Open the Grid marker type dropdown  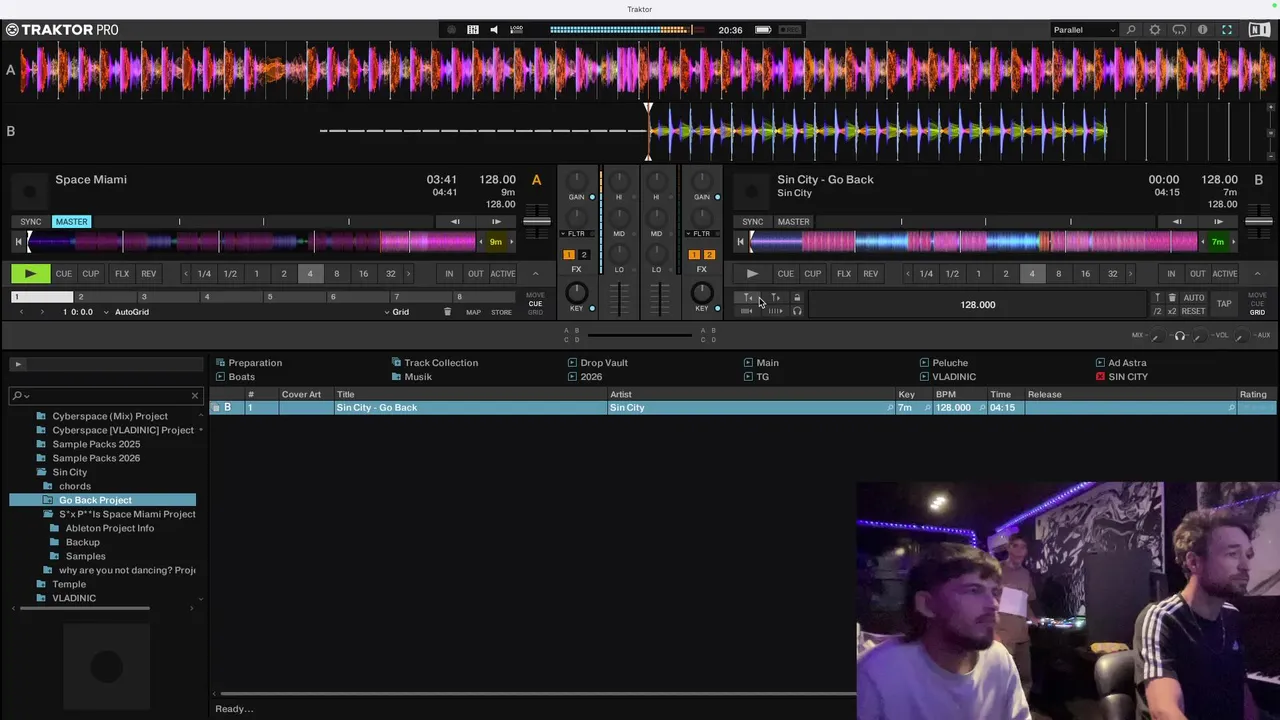point(397,312)
